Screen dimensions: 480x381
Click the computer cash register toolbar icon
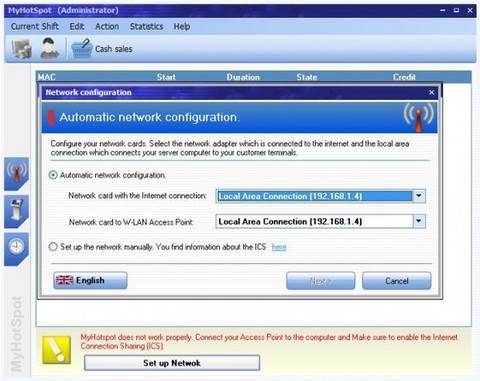(22, 49)
